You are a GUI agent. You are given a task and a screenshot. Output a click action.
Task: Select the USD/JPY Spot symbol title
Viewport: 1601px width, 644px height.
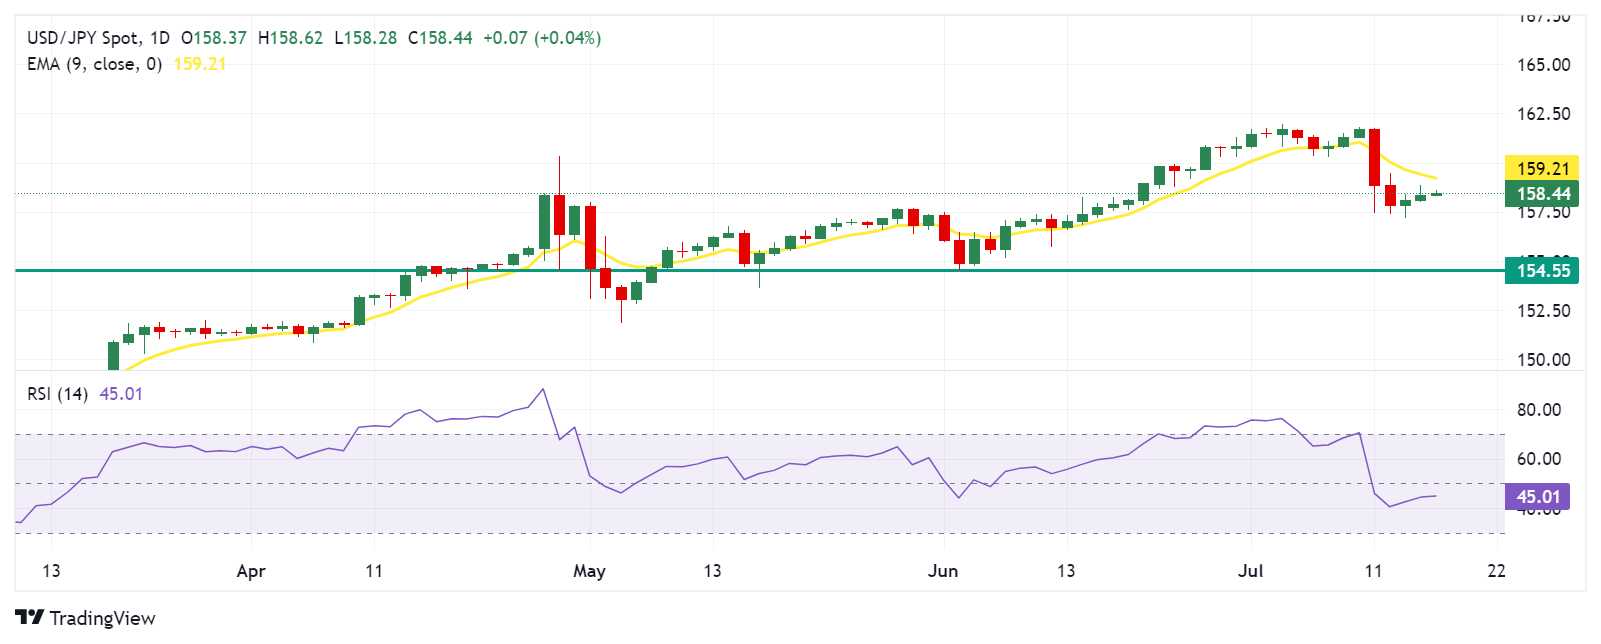(x=84, y=38)
